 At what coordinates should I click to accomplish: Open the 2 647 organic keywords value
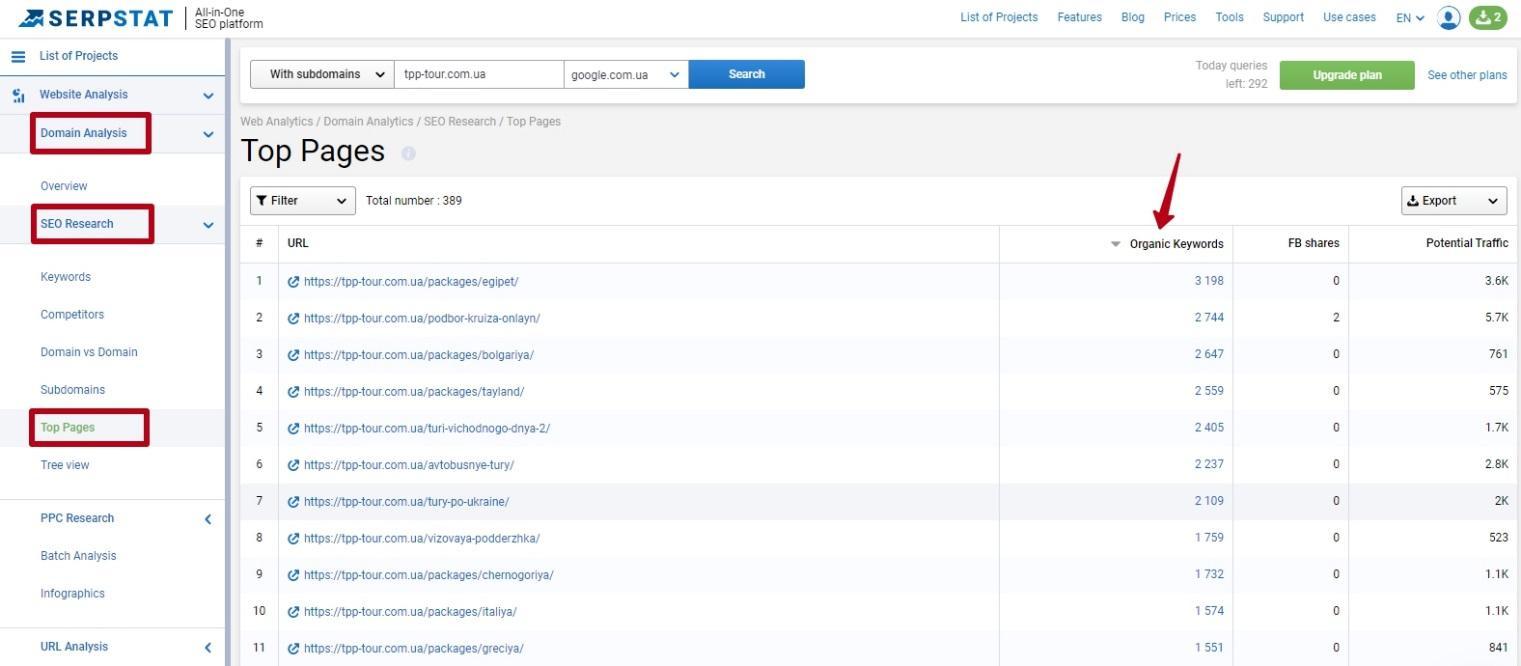coord(1209,355)
